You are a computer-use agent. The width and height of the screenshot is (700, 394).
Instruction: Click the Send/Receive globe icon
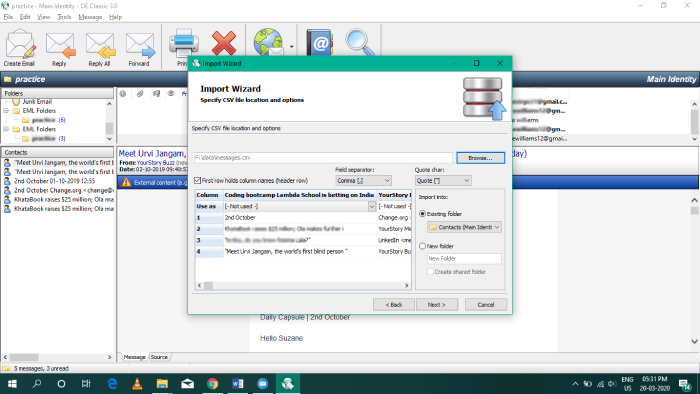(x=268, y=42)
